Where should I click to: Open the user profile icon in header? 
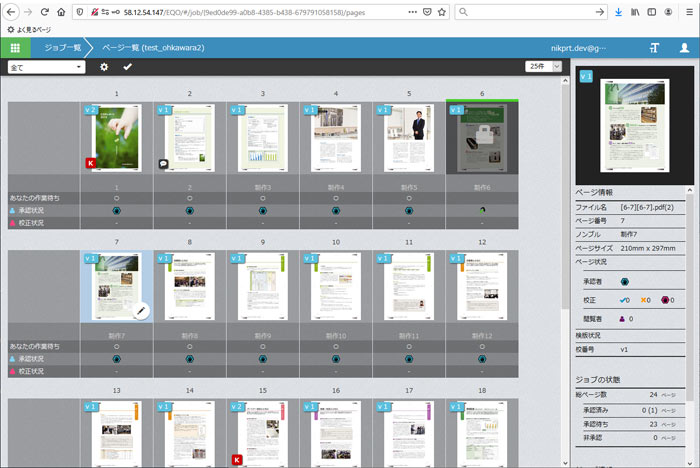pos(685,48)
